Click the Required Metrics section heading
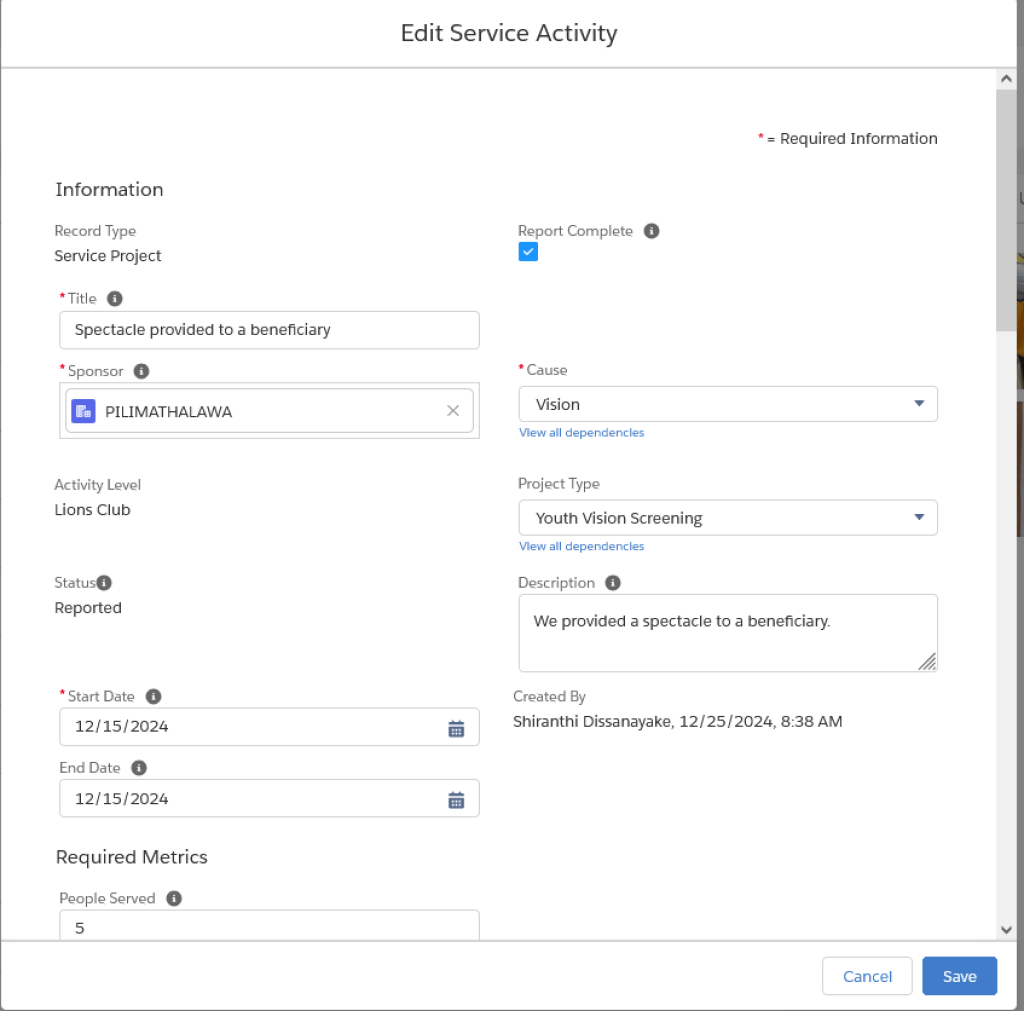The image size is (1024, 1011). point(131,857)
